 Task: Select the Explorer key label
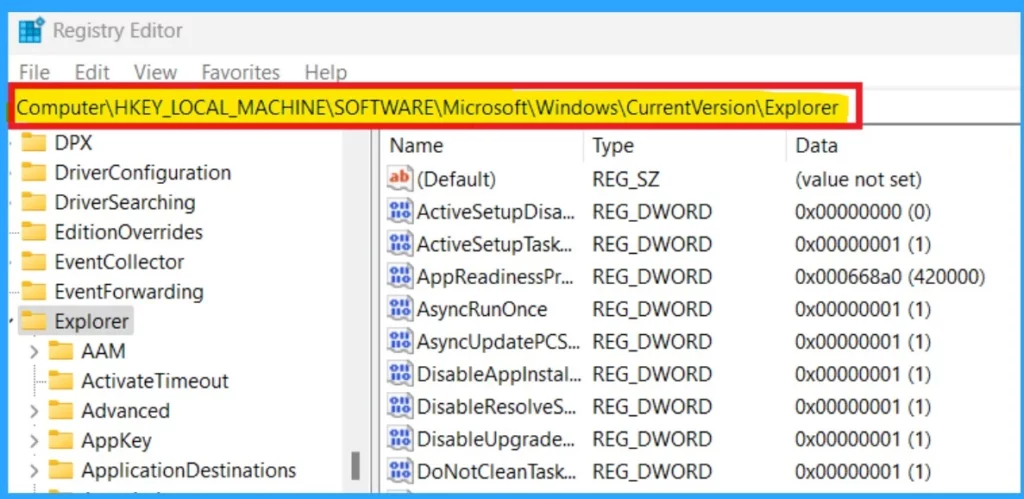point(92,321)
